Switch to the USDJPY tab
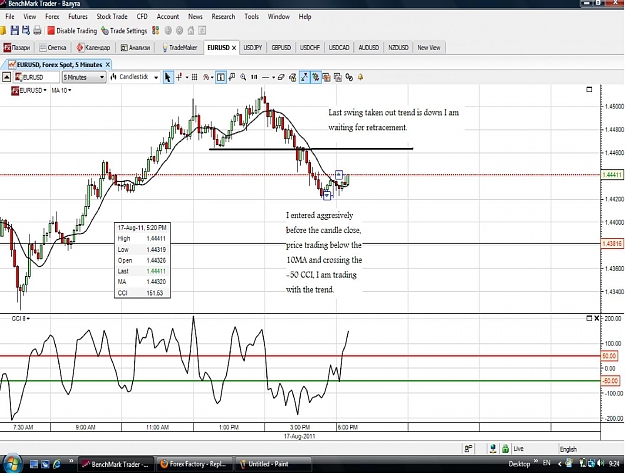The width and height of the screenshot is (625, 475). pos(253,47)
